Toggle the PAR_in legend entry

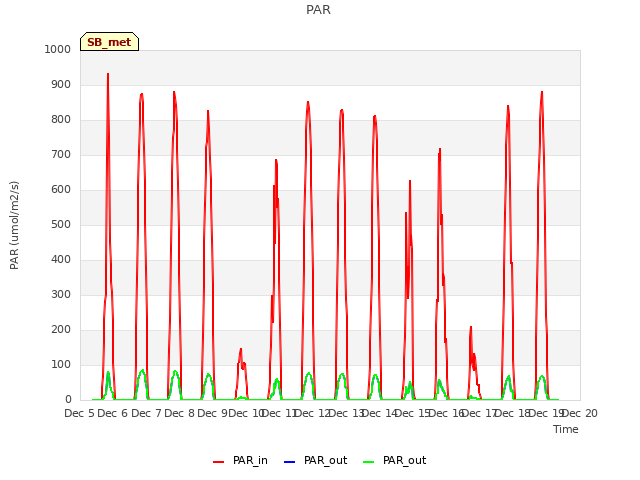(240, 461)
